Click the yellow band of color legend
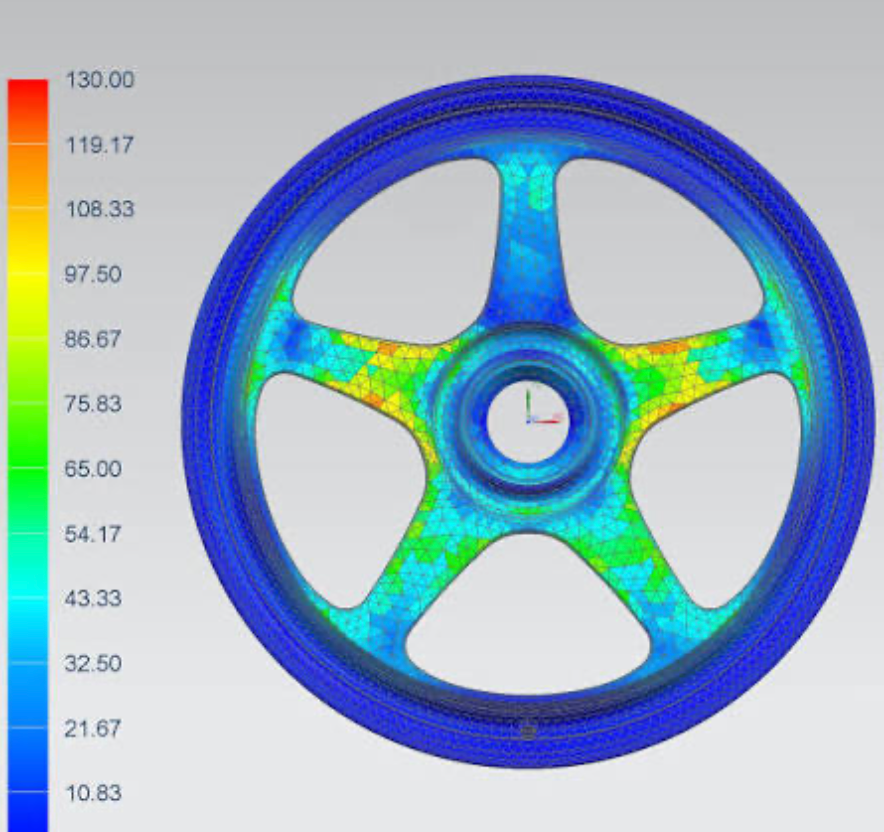 (28, 276)
